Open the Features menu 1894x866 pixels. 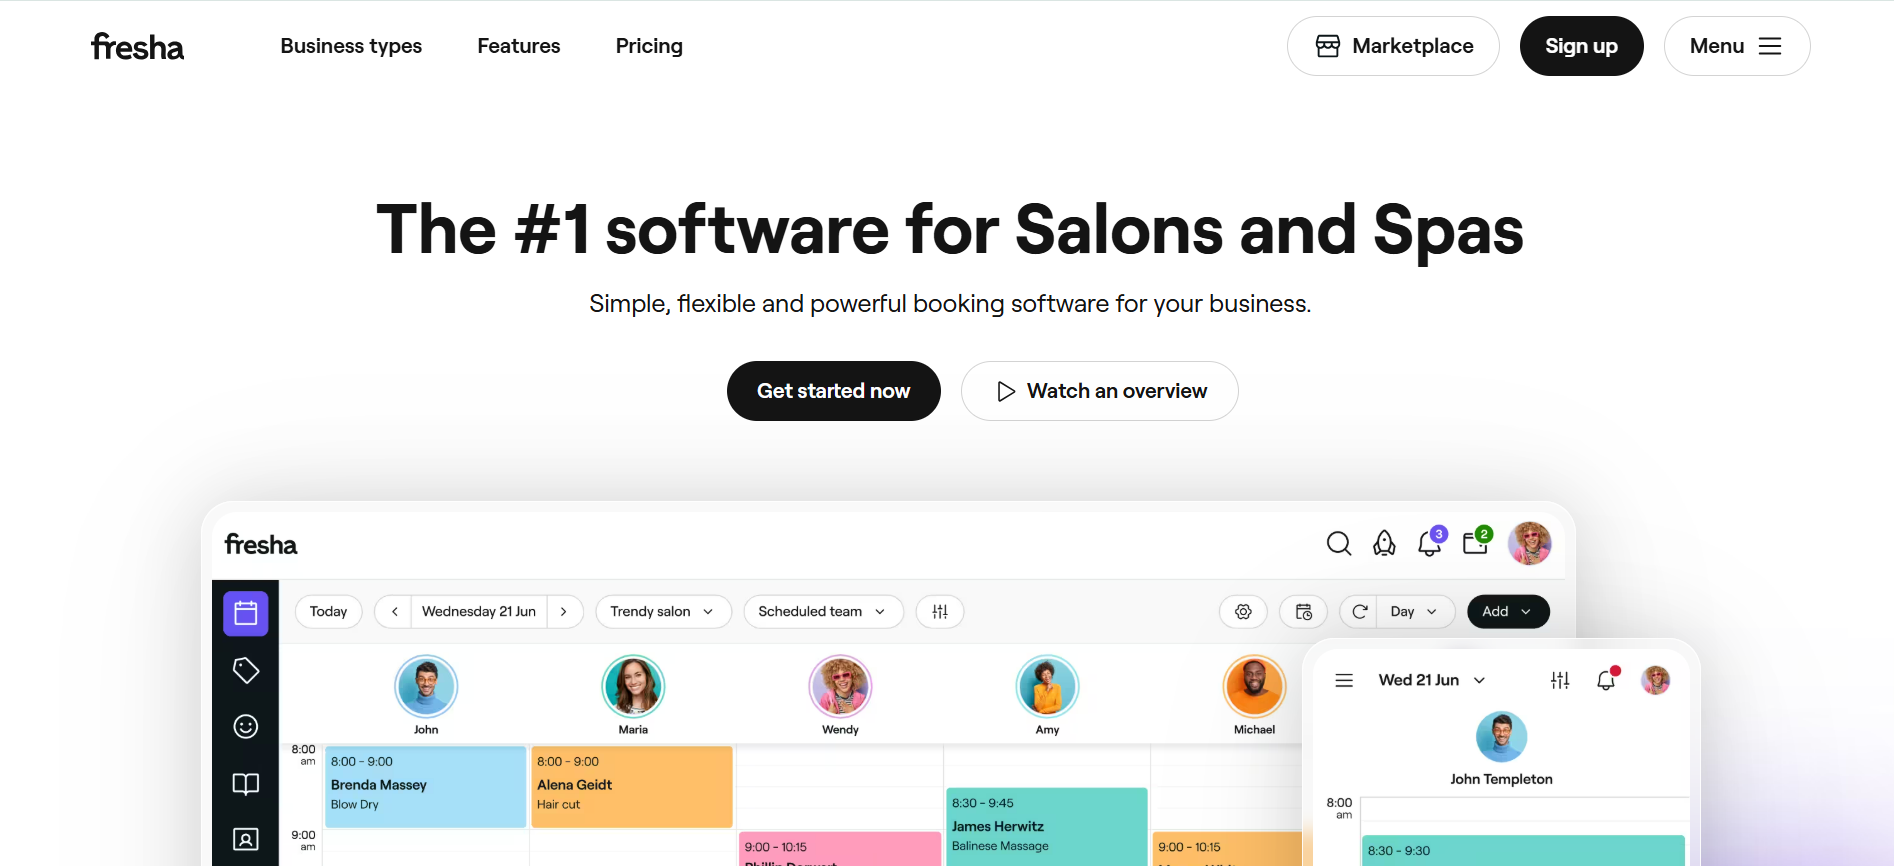pos(519,46)
